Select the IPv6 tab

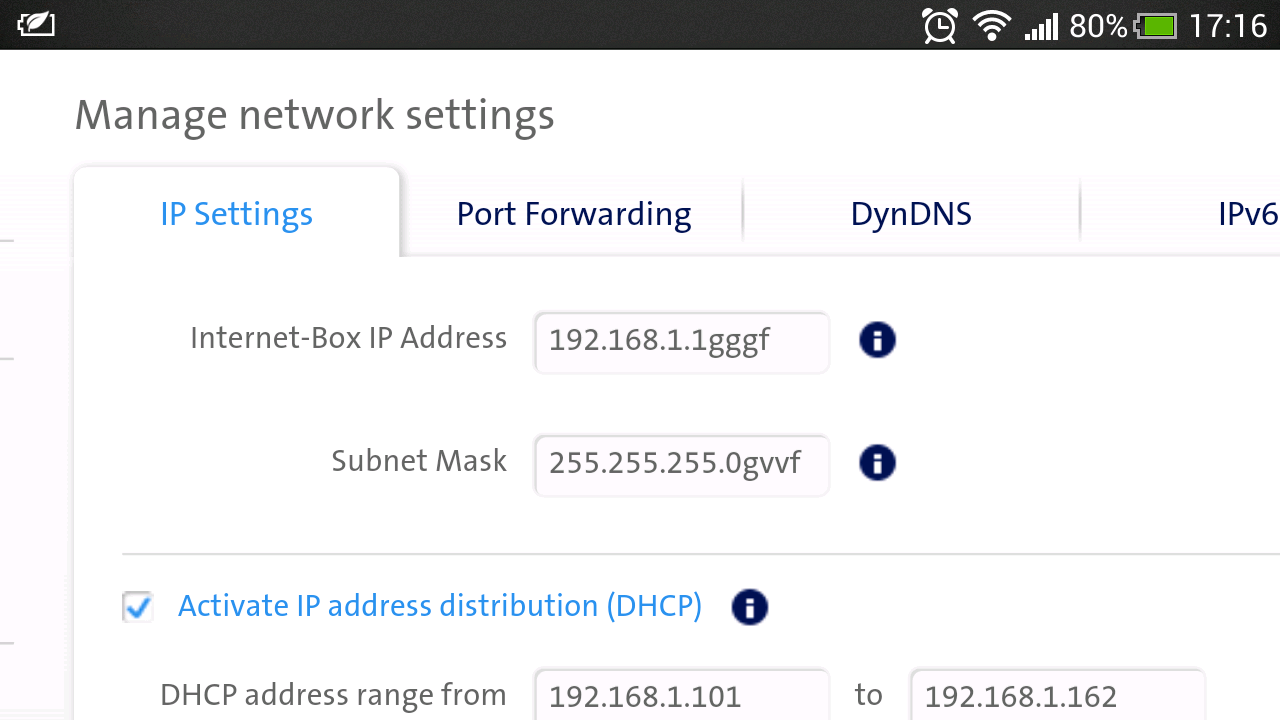pyautogui.click(x=1246, y=214)
